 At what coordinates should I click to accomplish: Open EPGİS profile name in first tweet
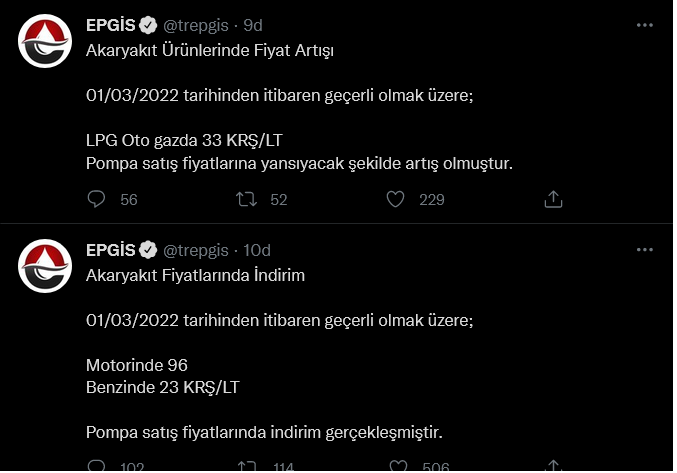pos(110,25)
